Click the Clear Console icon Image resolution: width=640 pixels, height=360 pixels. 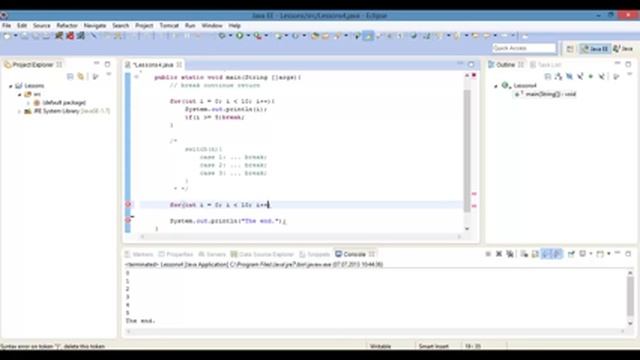click(524, 254)
